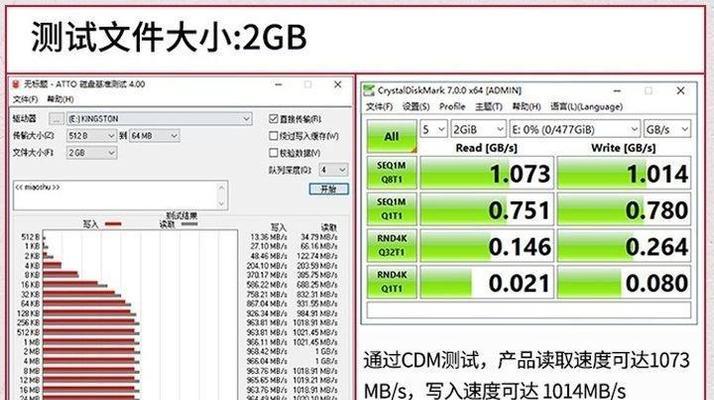
Task: Click the 0.780 write result cell
Action: (x=624, y=209)
